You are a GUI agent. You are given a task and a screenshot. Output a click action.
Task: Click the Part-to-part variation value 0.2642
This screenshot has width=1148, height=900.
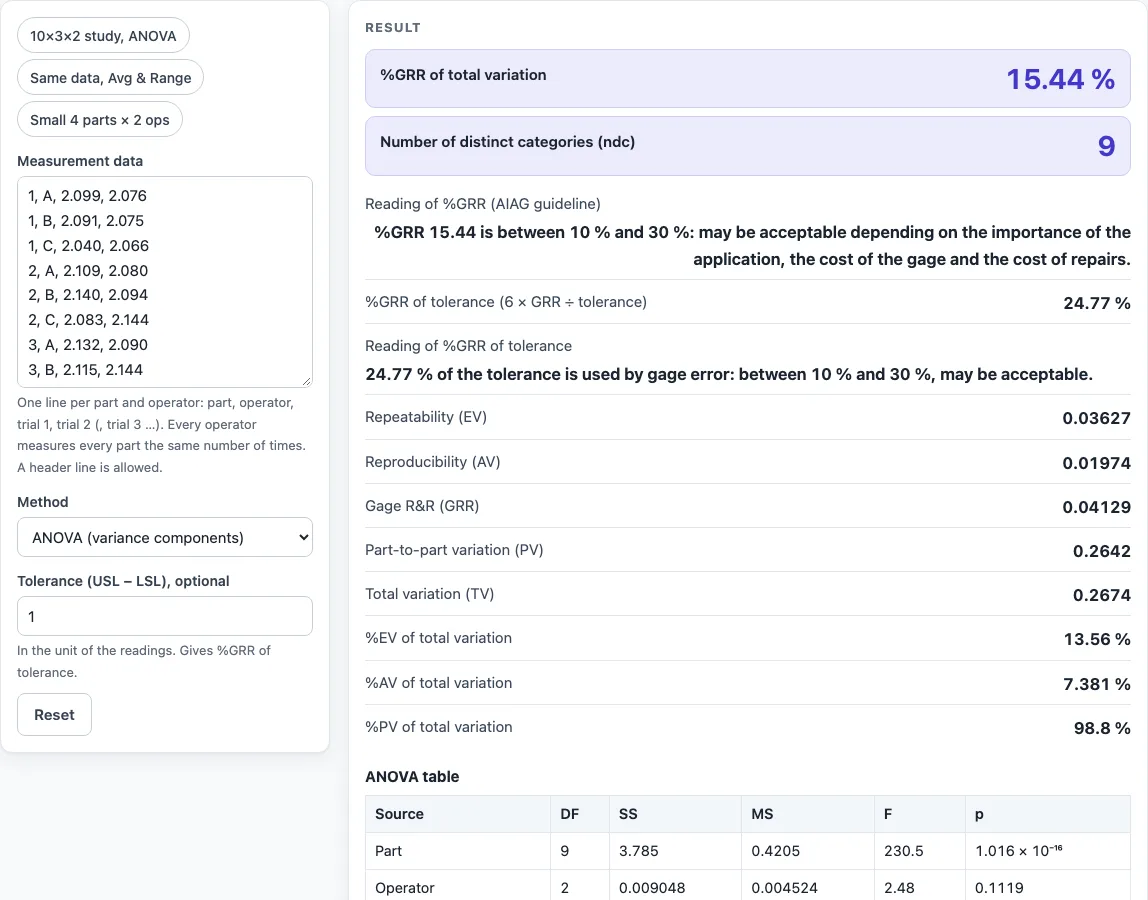point(1102,551)
